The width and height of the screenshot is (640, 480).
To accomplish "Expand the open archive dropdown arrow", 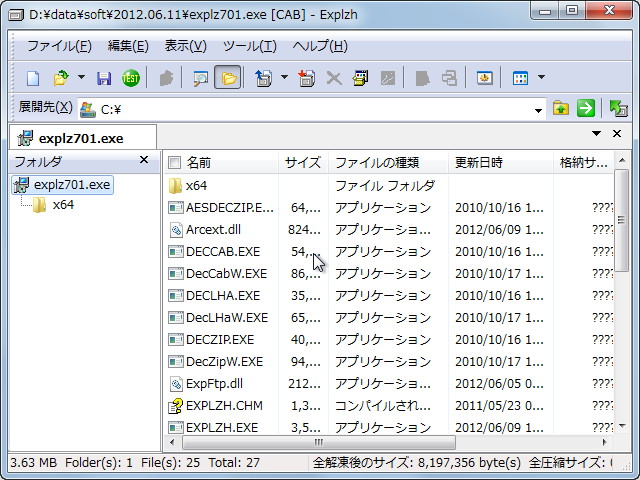I will [x=81, y=77].
